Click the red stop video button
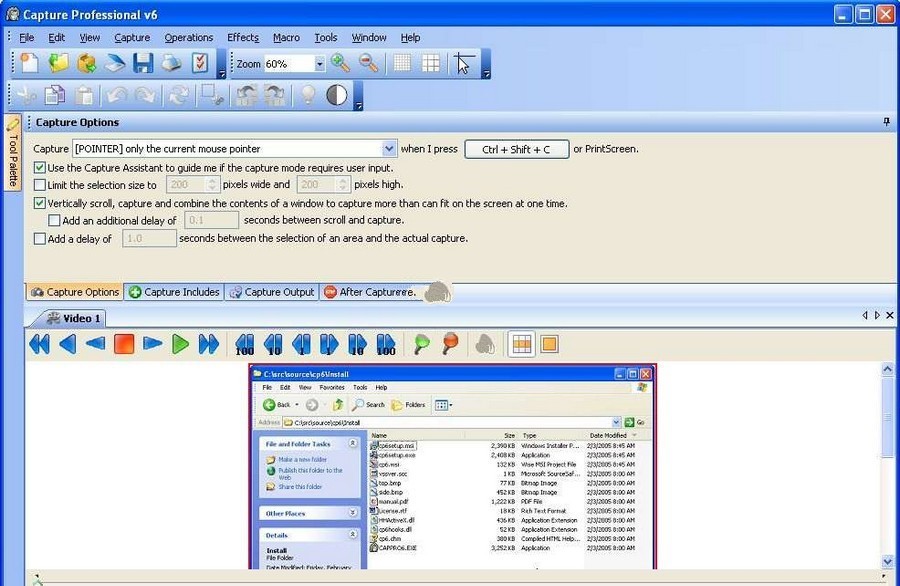The image size is (900, 586). point(124,344)
